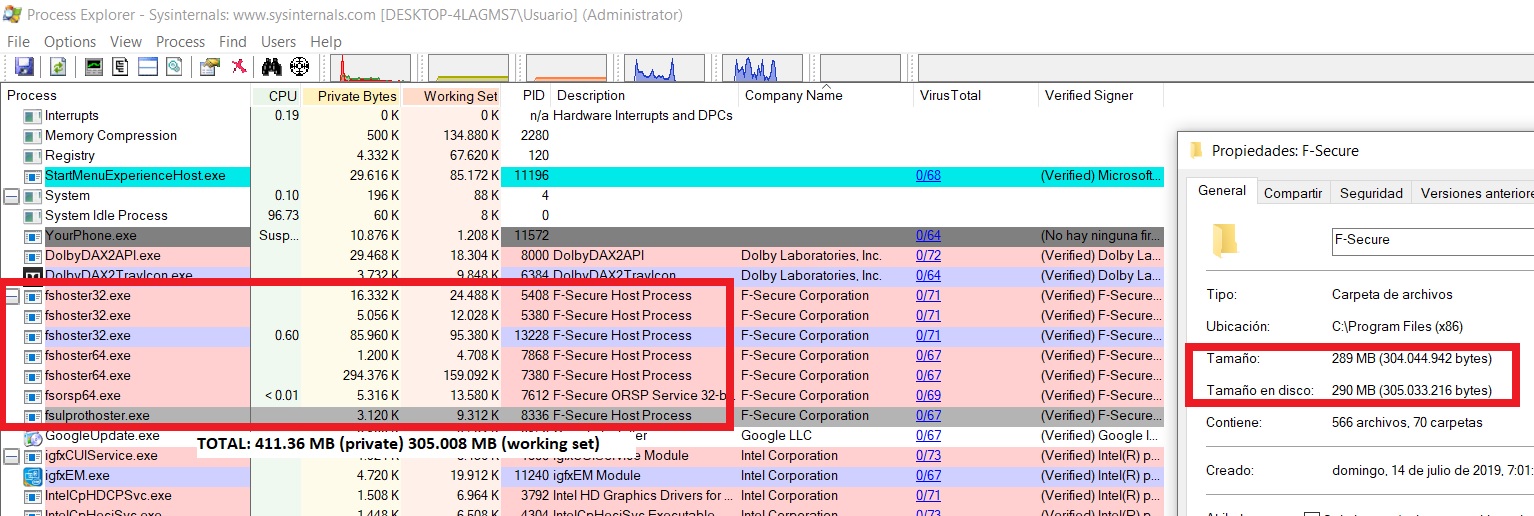Image resolution: width=1534 pixels, height=516 pixels.
Task: Sort by the VirusTotal column header
Action: pyautogui.click(x=976, y=95)
